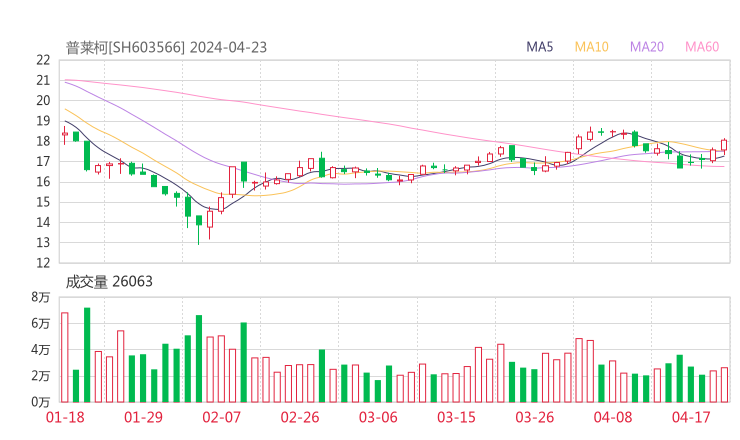Click the MA60 legend label
The width and height of the screenshot is (740, 440).
coord(702,47)
